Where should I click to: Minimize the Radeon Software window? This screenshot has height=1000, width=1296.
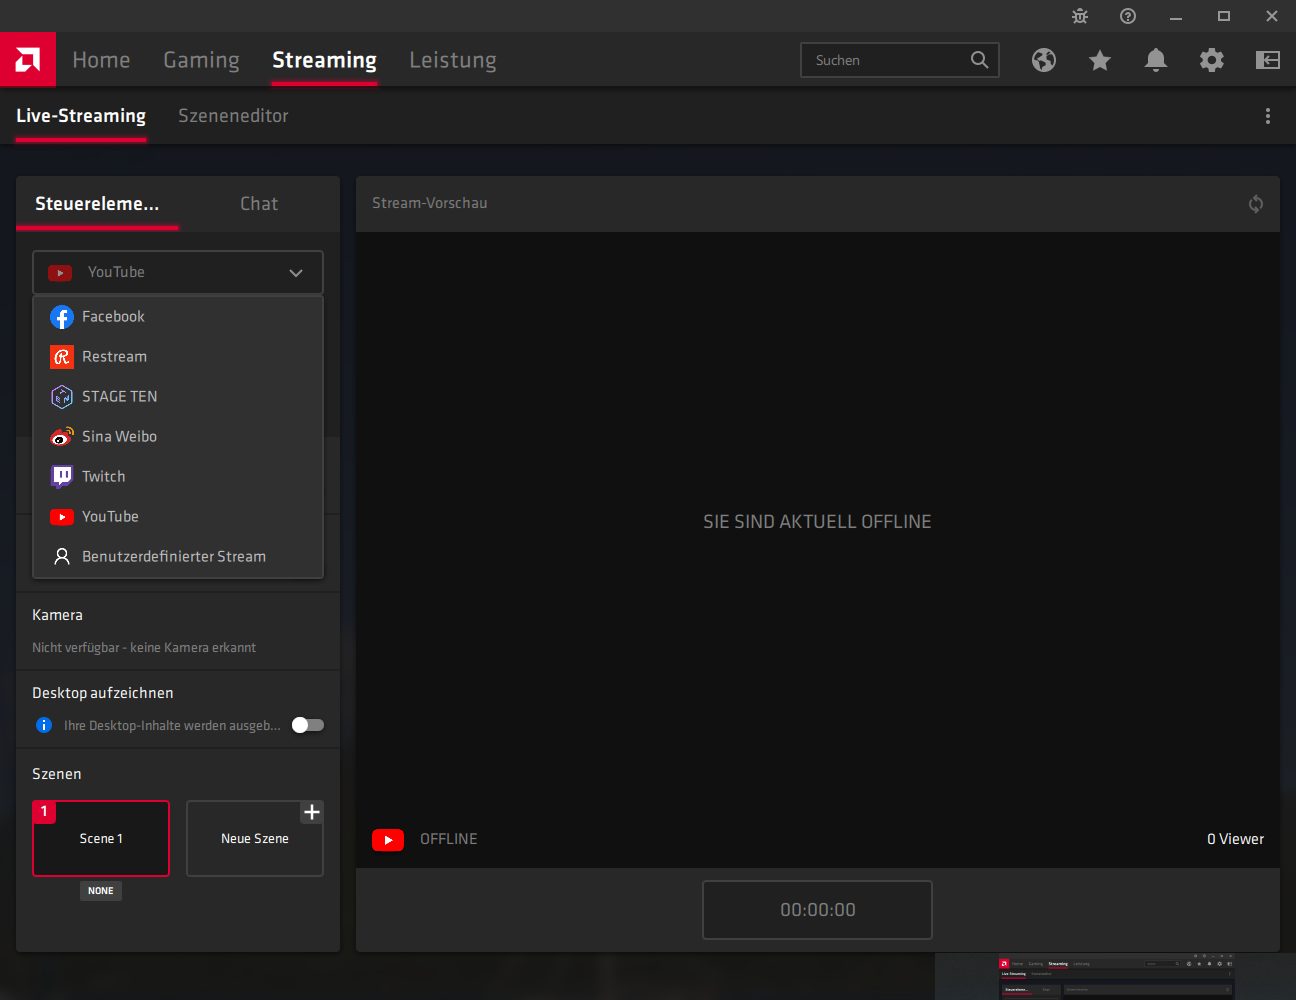(1176, 16)
